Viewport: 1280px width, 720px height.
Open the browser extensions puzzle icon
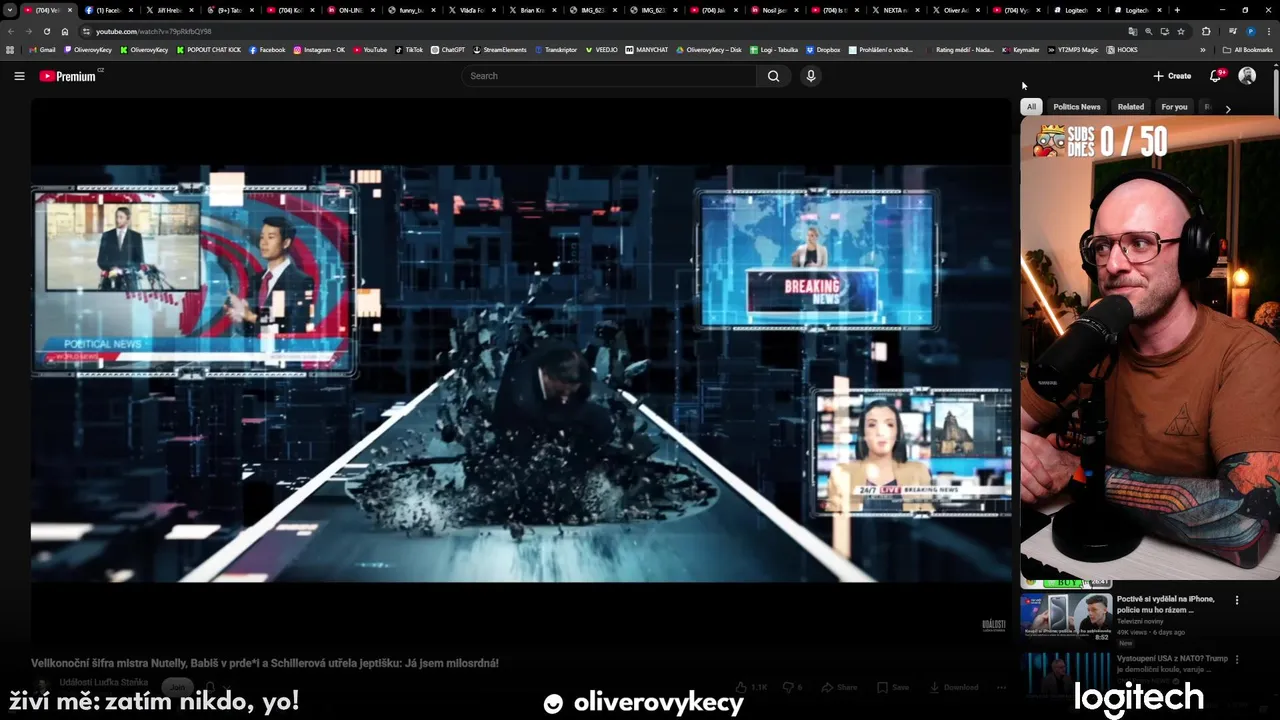click(x=1205, y=31)
